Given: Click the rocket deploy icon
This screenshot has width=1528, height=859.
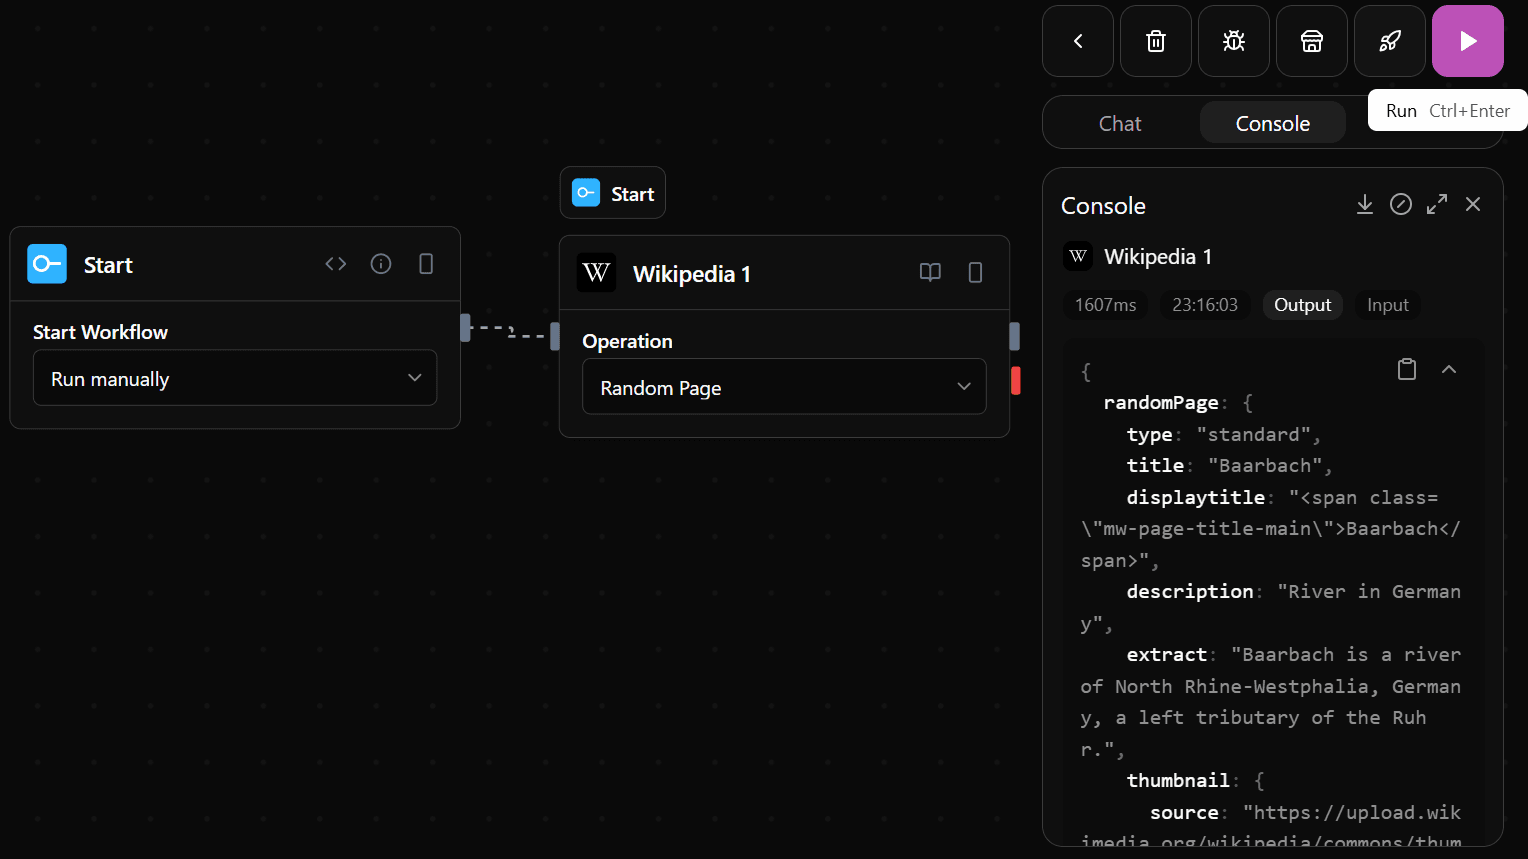Looking at the screenshot, I should (x=1389, y=41).
